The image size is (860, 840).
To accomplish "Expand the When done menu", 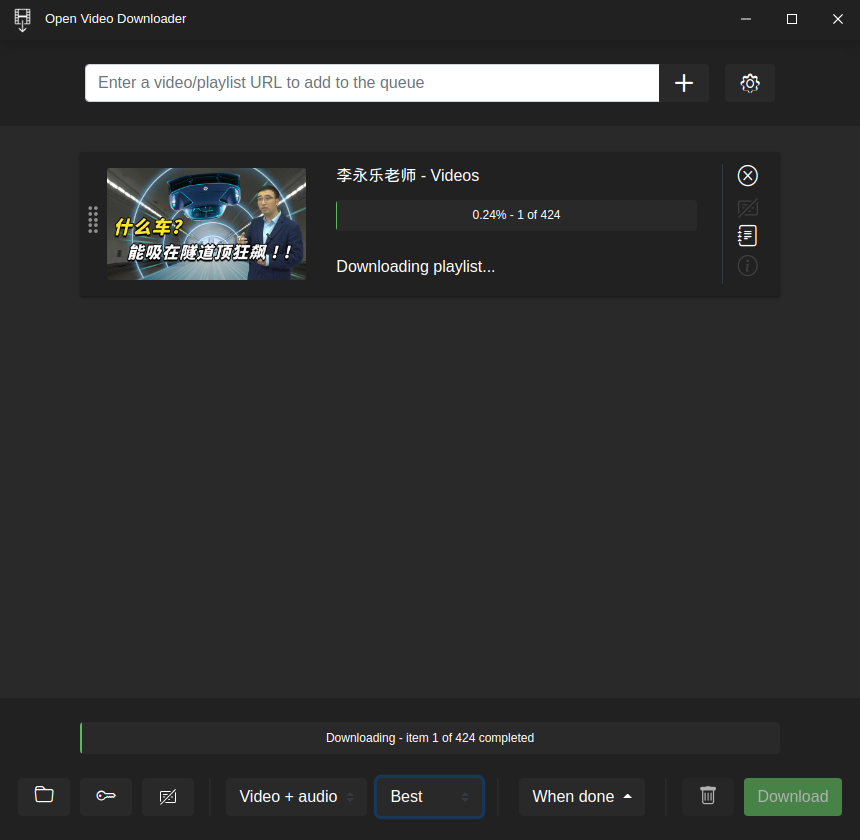I will 582,796.
